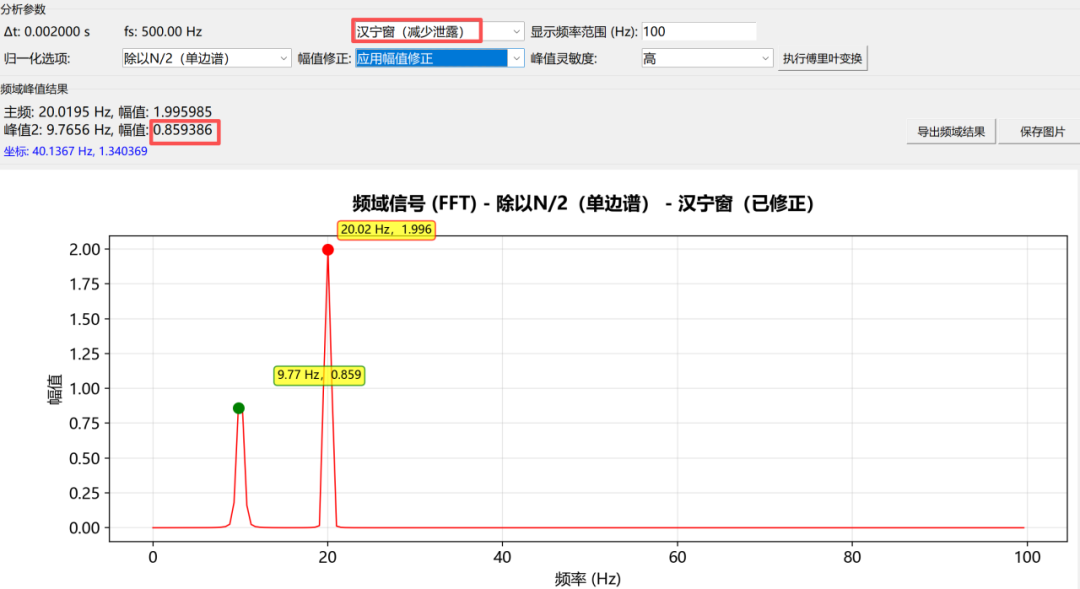Click the chart title 频域信号 (FFT)

click(583, 203)
